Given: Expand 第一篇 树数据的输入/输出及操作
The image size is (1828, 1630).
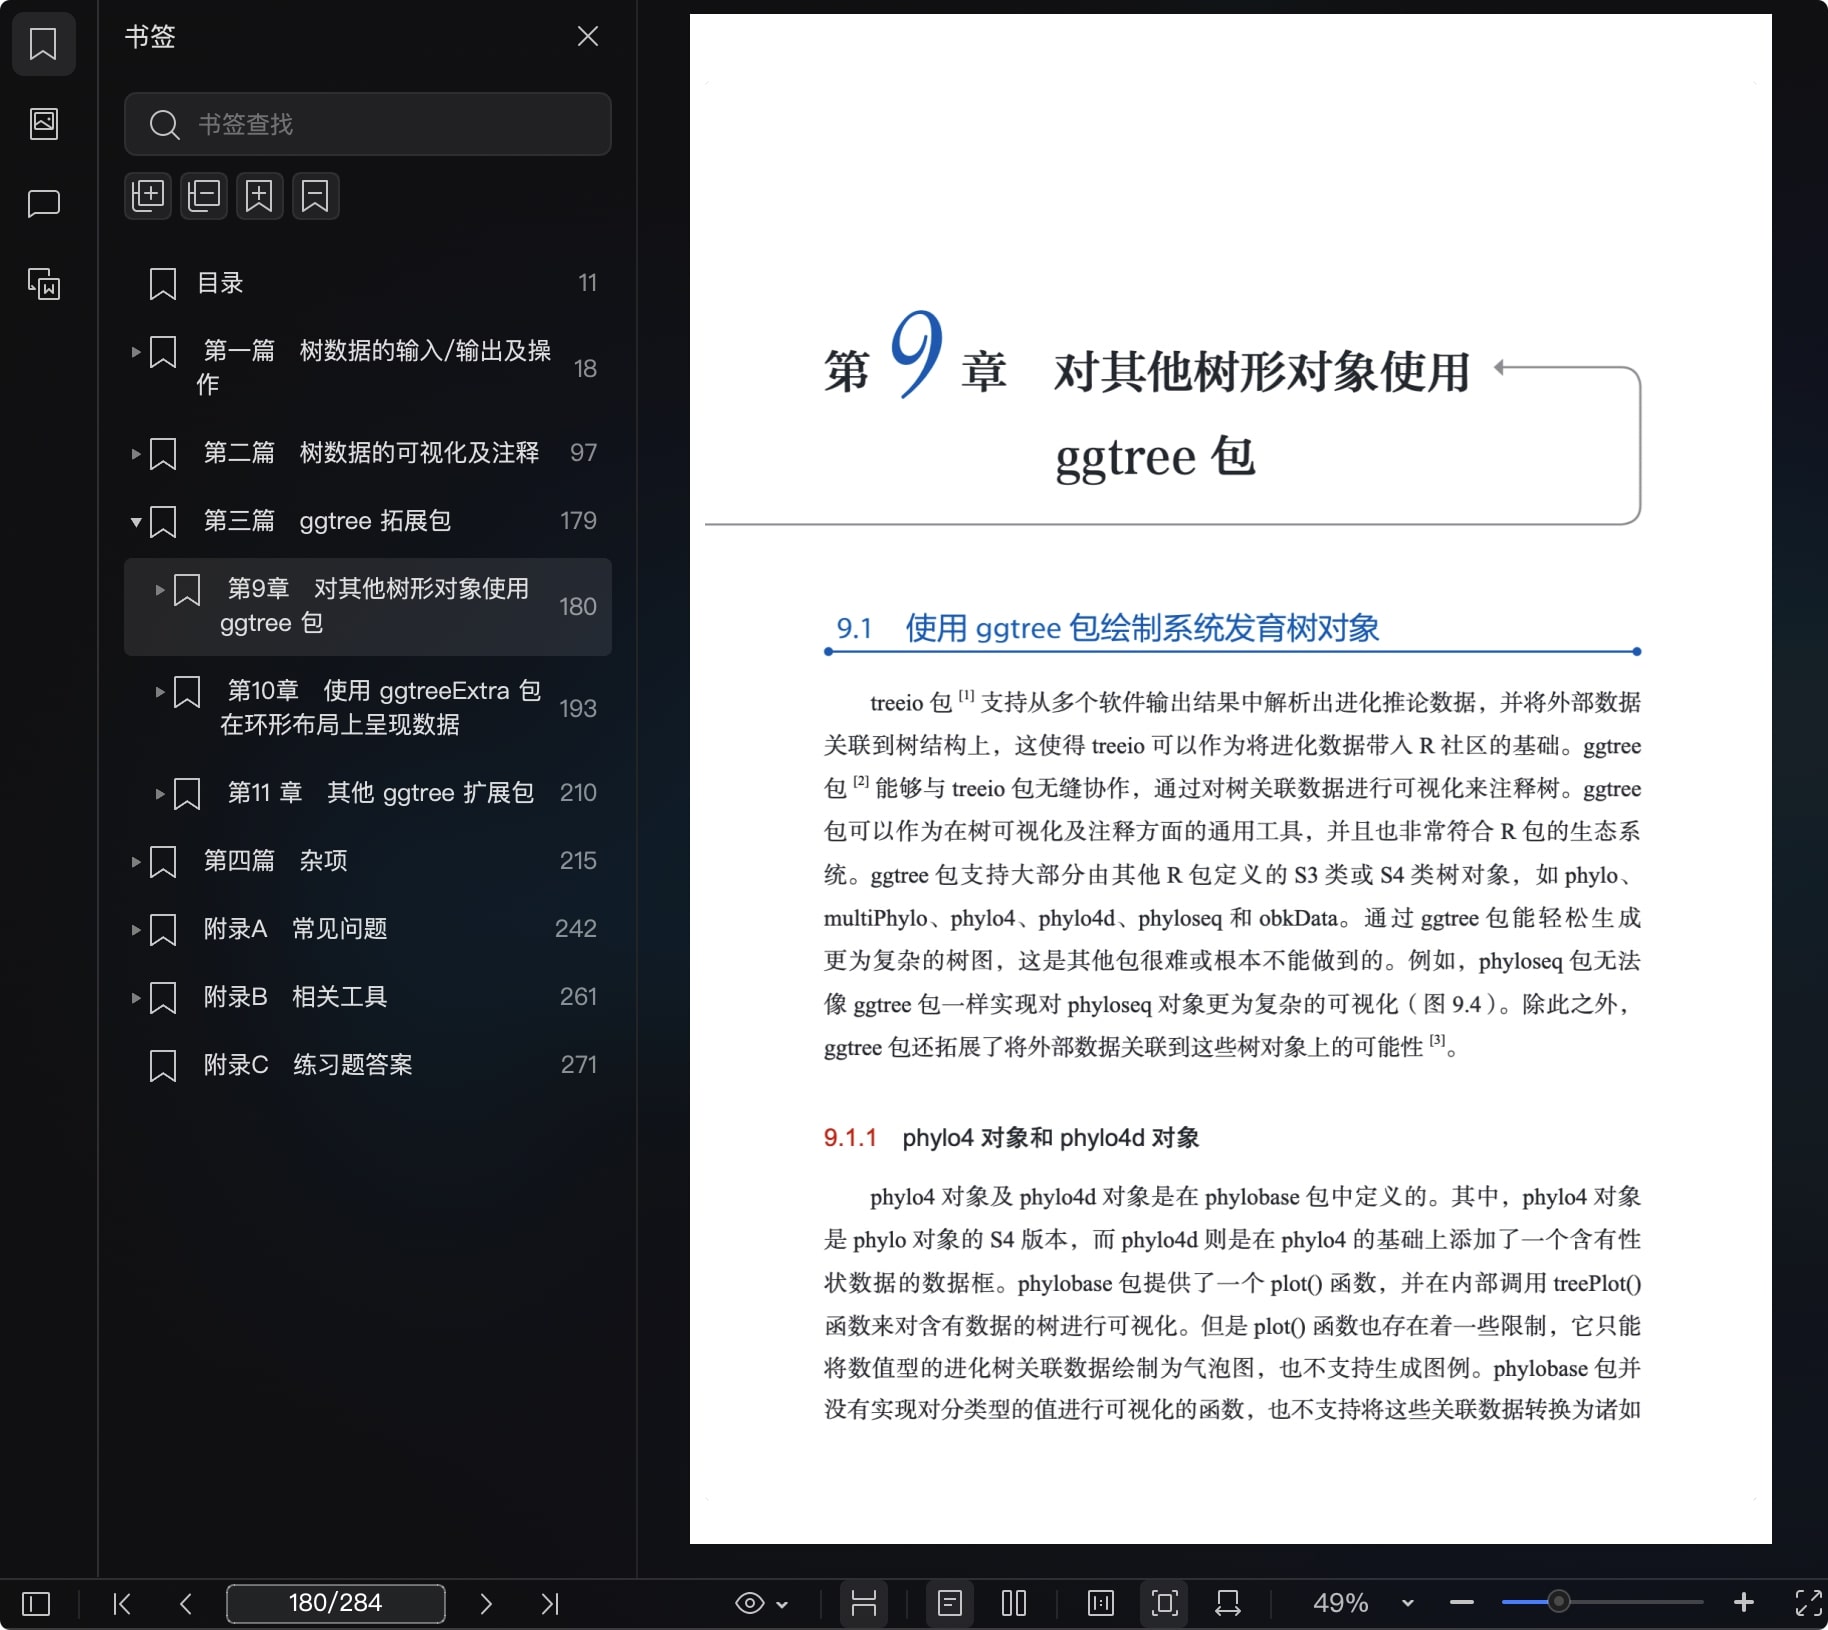Looking at the screenshot, I should click(136, 352).
